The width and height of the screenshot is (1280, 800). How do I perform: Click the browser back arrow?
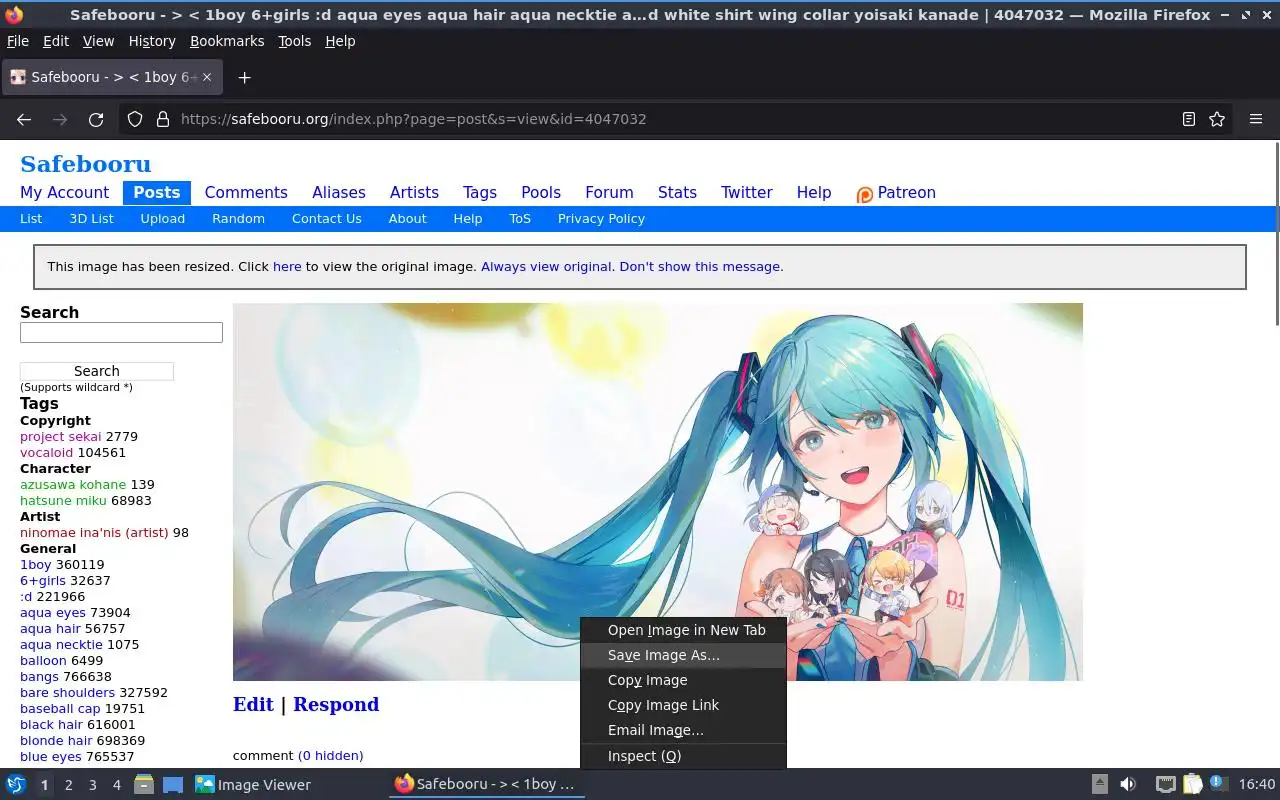point(24,119)
